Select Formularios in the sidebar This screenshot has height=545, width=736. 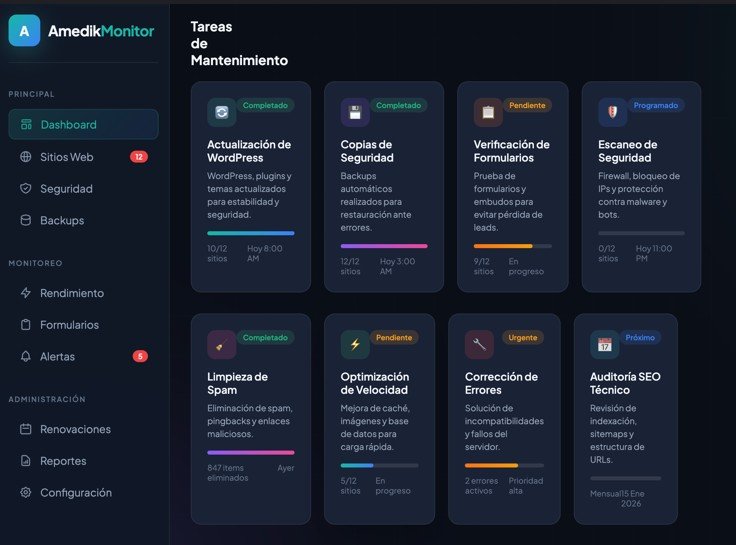click(69, 325)
